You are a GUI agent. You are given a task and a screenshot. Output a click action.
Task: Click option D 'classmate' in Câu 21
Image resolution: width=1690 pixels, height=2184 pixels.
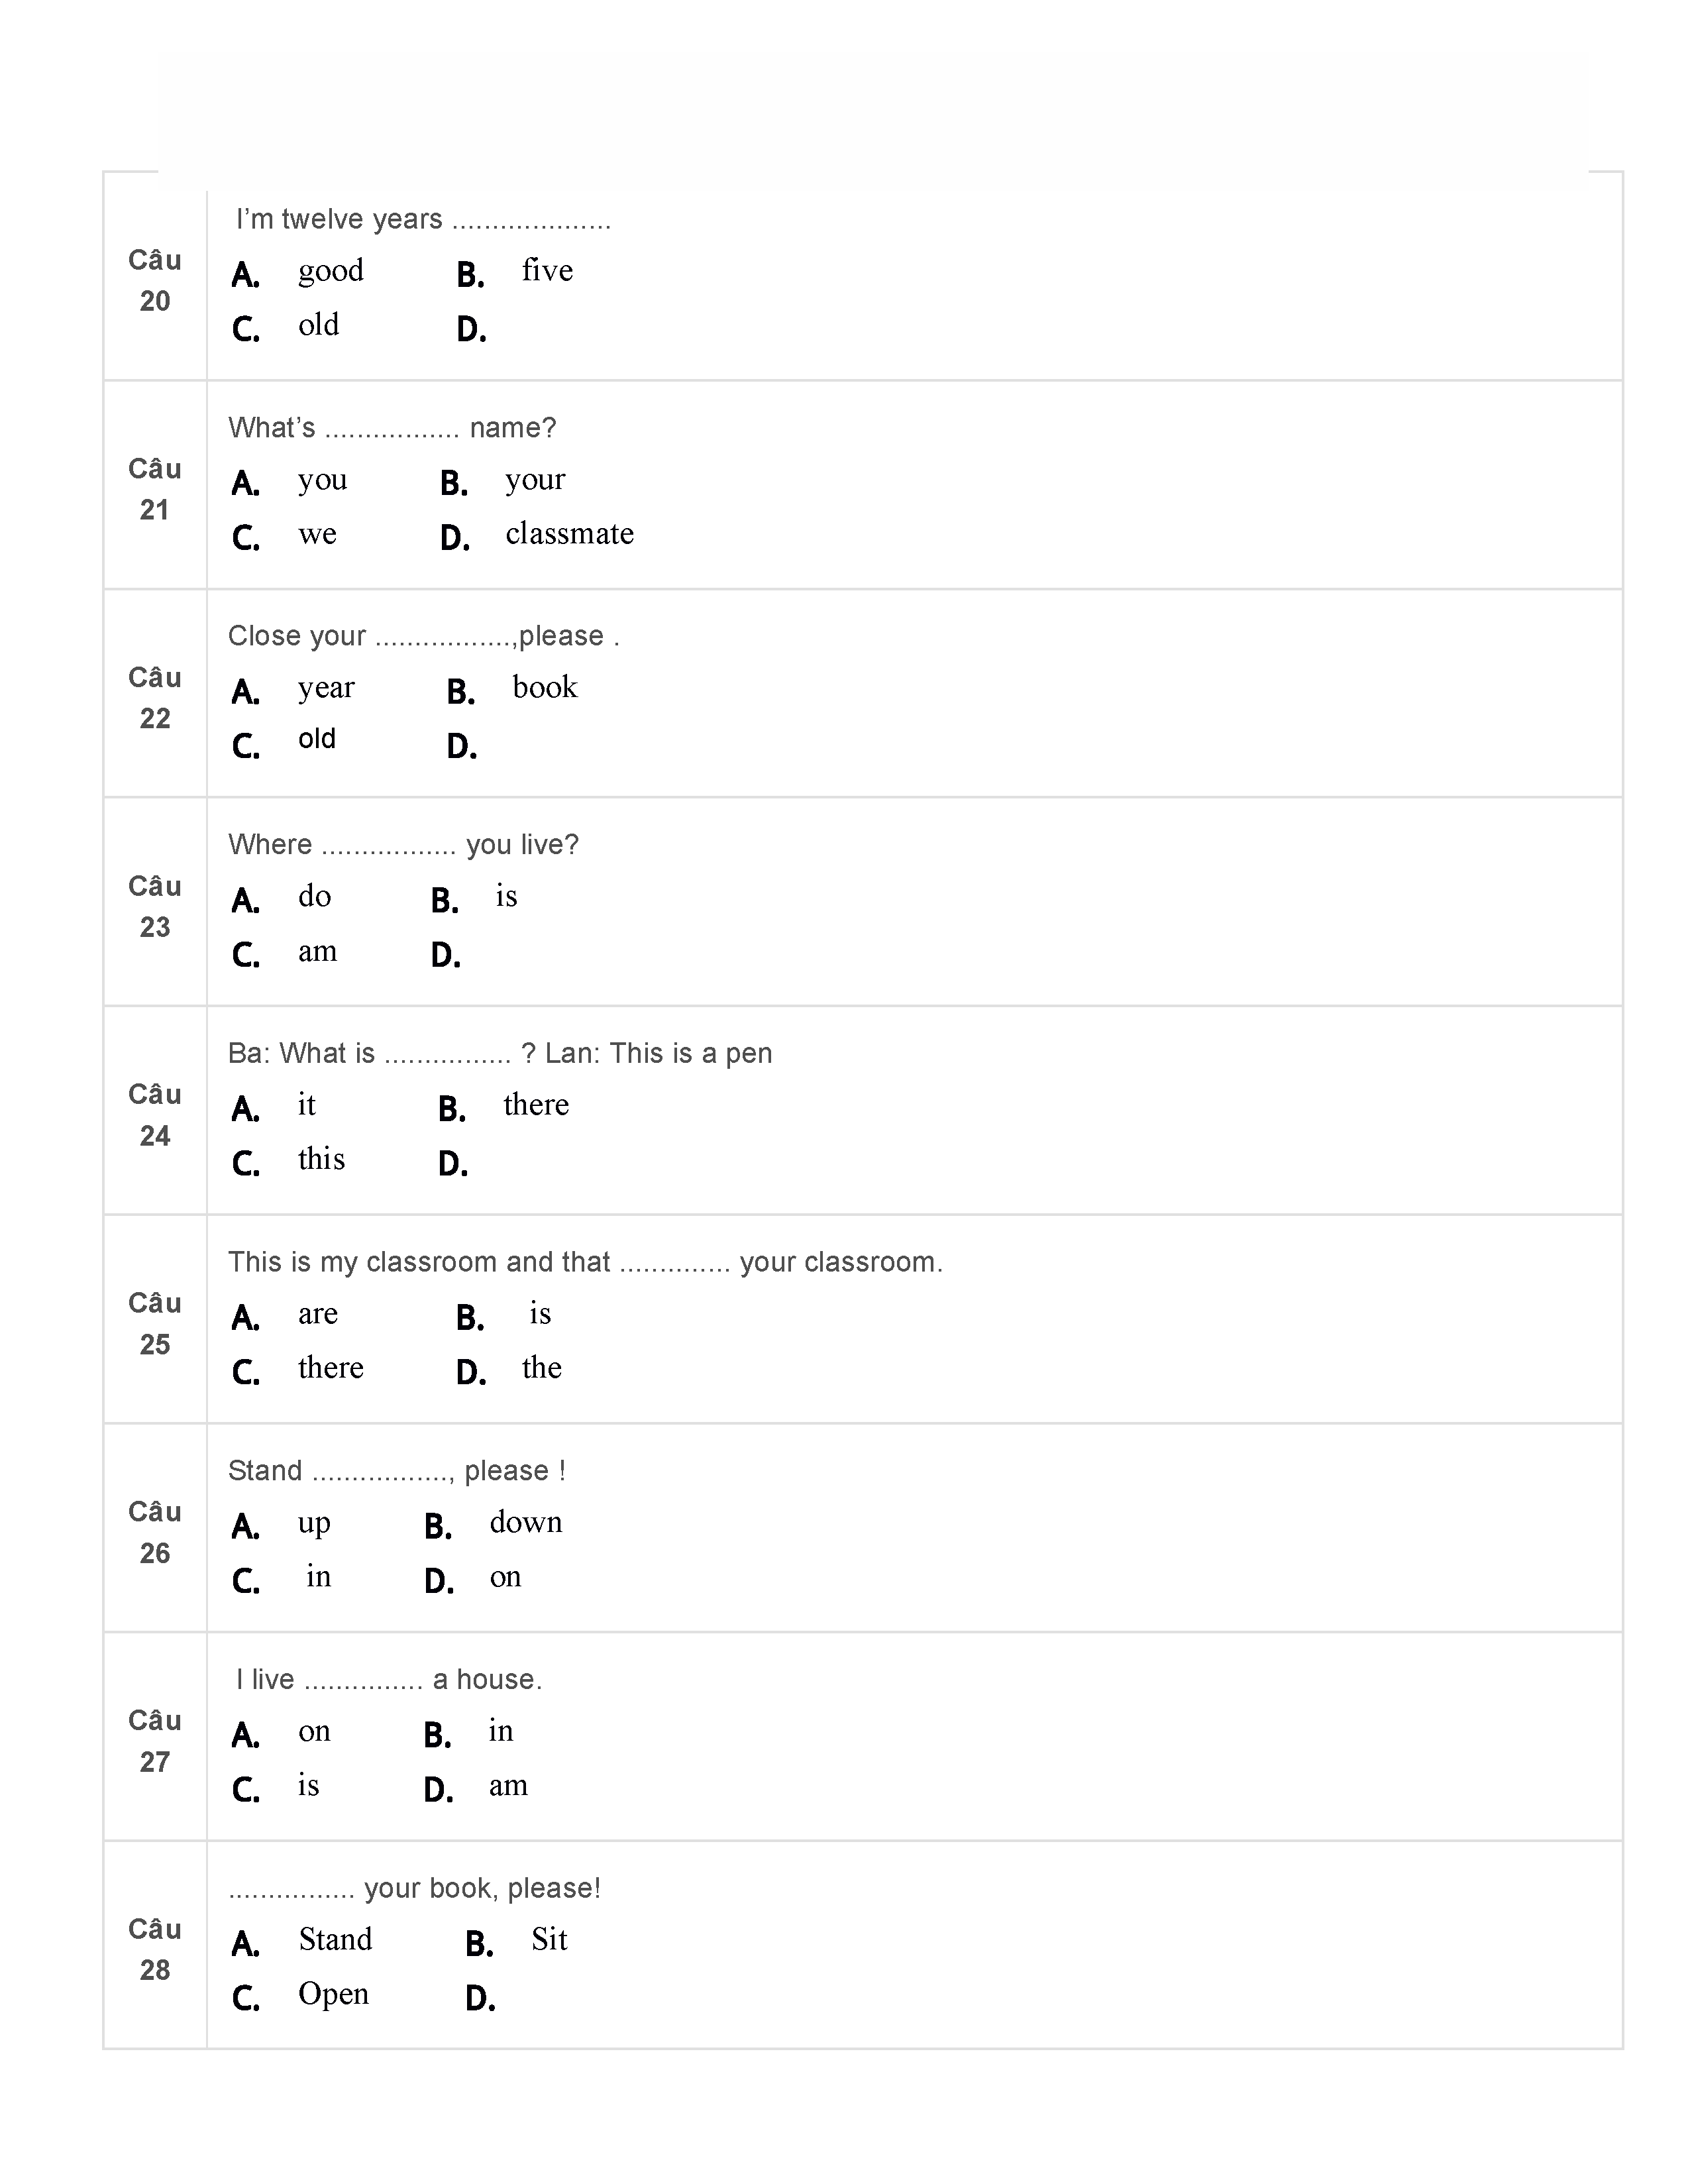pos(569,535)
